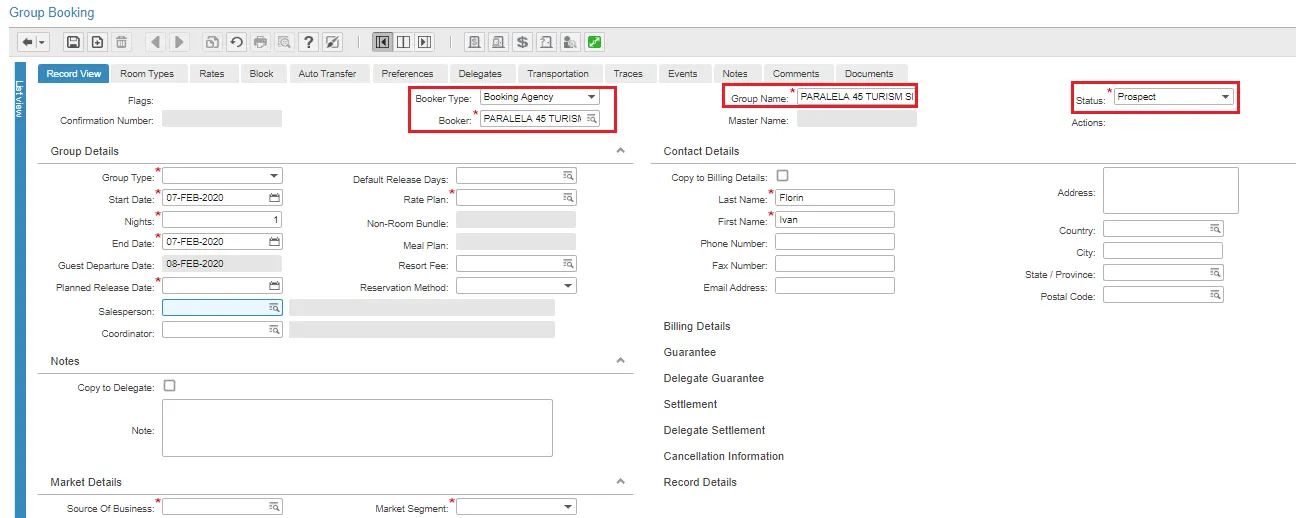Viewport: 1296px width, 518px height.
Task: Click the Save disk icon
Action: (73, 42)
